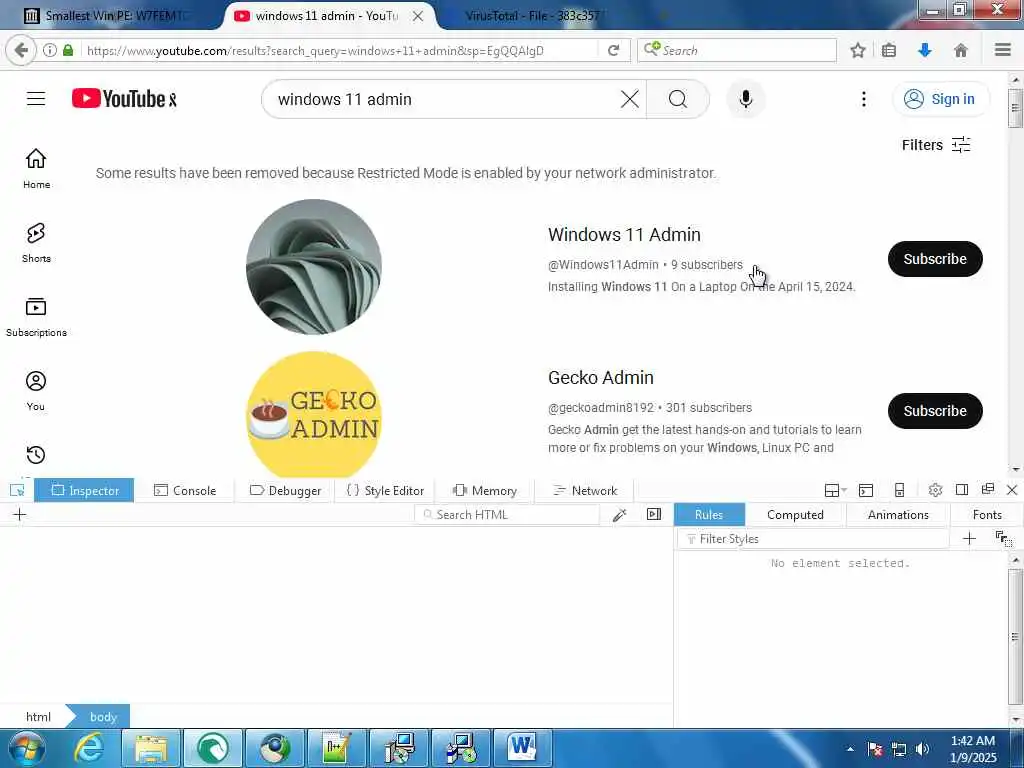Screen dimensions: 1024x768
Task: Collapse the inspector sidebar pane toggle
Action: [x=654, y=514]
